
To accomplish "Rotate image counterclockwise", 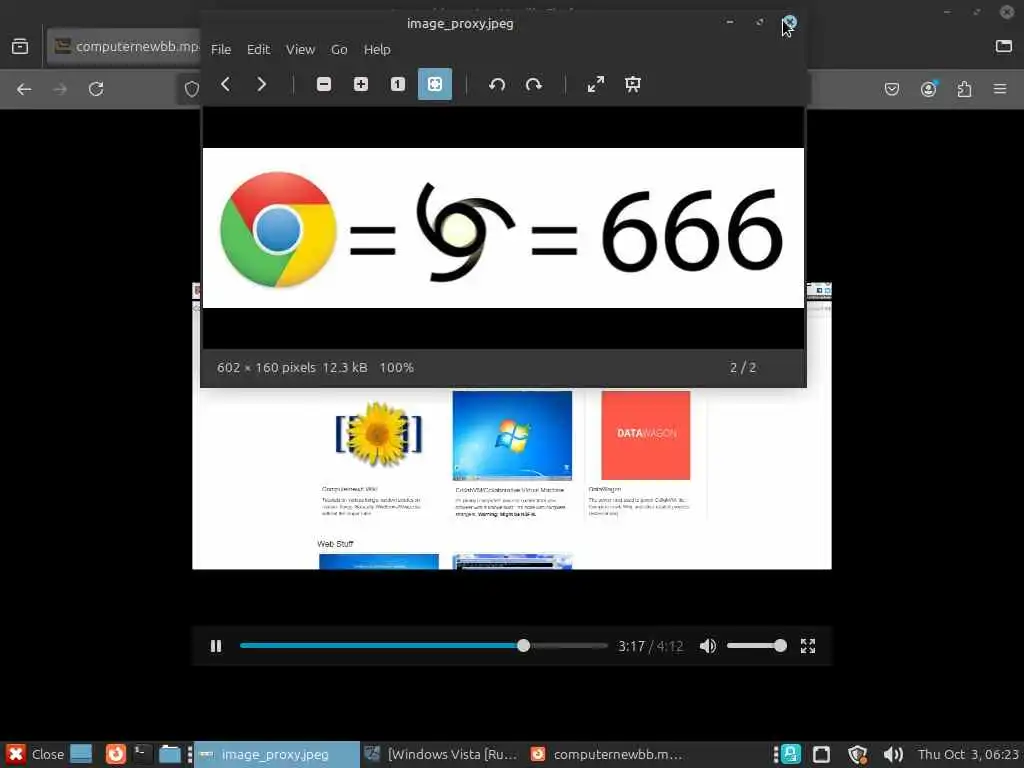I will [x=497, y=84].
